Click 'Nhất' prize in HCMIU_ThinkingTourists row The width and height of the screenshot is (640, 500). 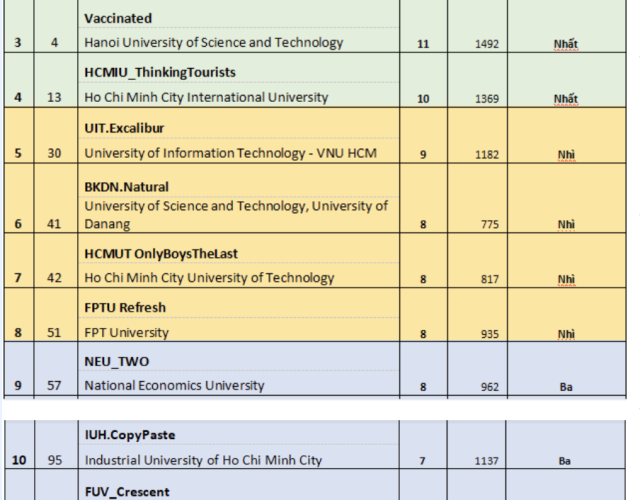click(x=566, y=99)
